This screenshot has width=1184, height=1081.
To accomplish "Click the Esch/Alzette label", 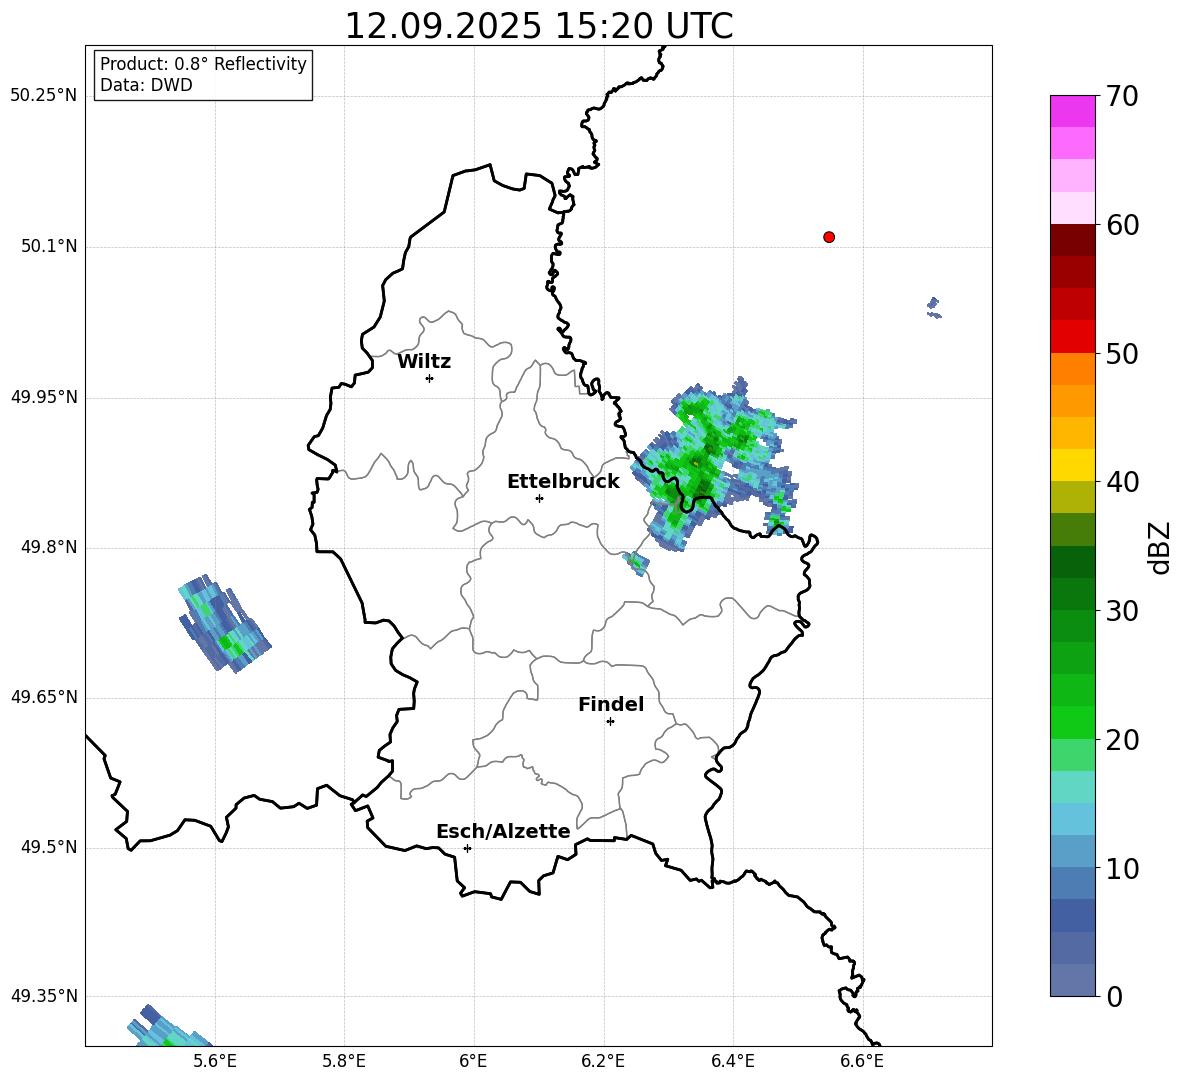I will [x=504, y=831].
